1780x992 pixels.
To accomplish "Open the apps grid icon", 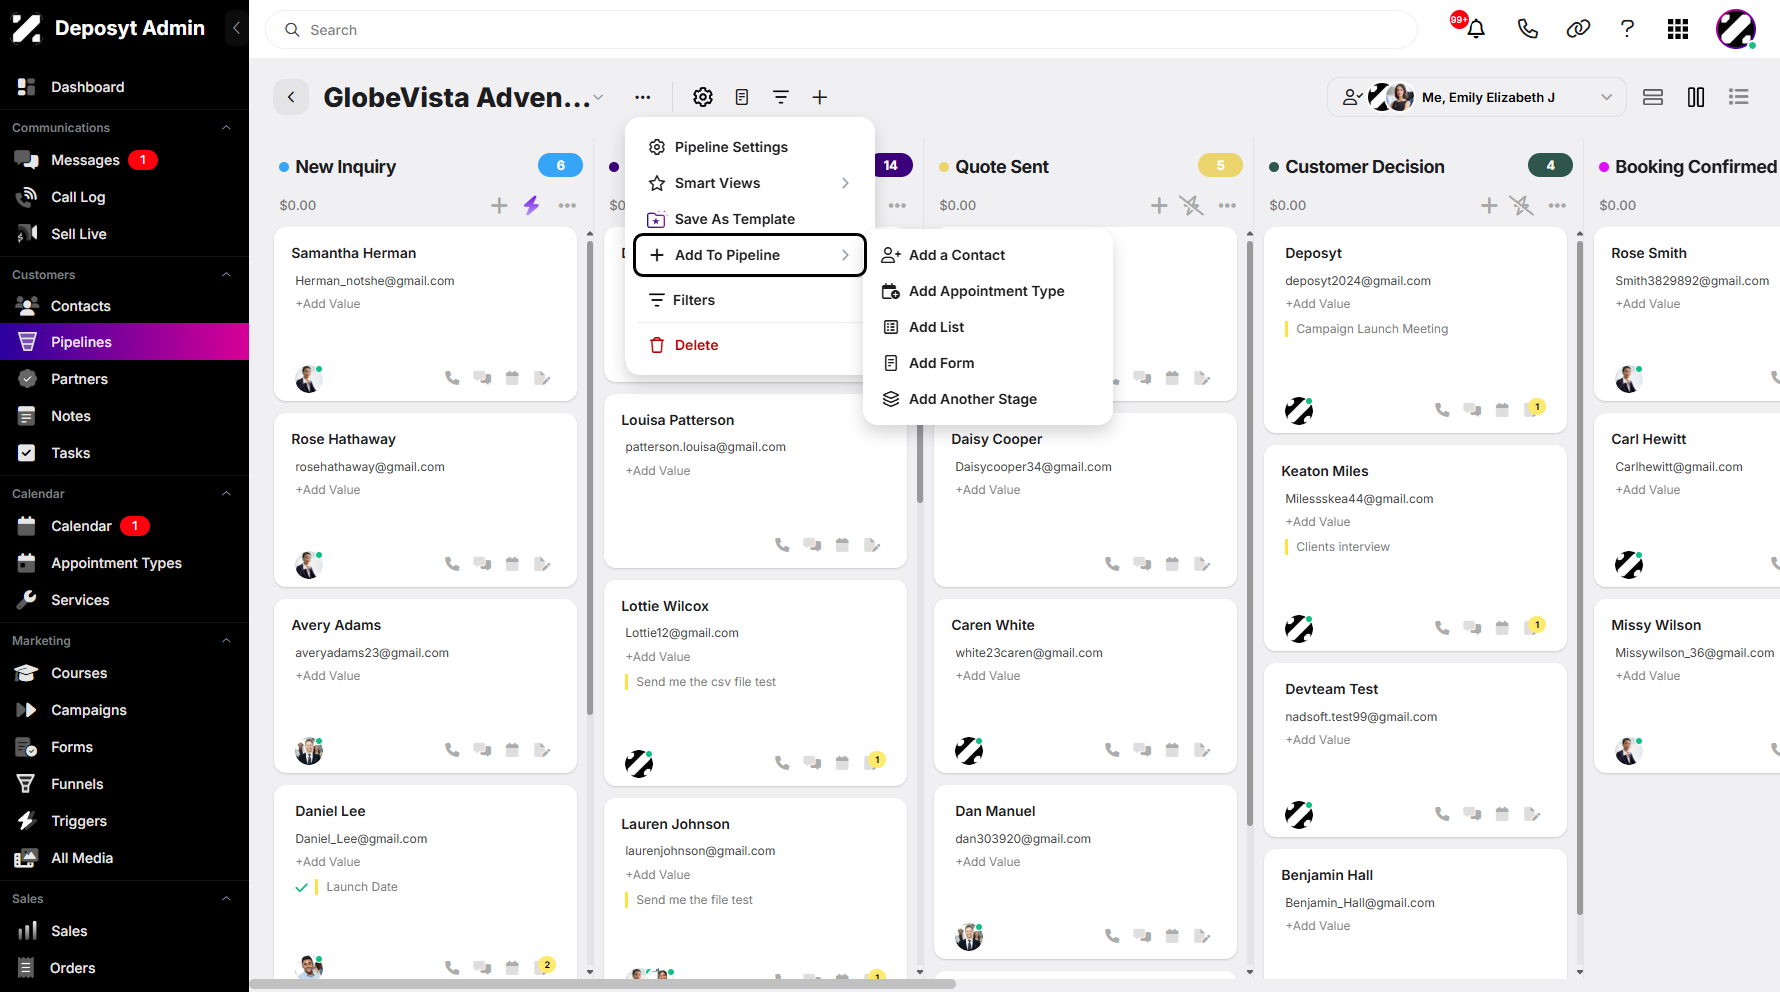I will point(1678,29).
